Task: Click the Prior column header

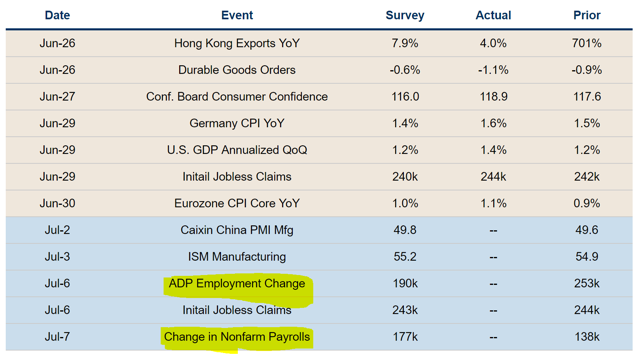Action: 587,15
